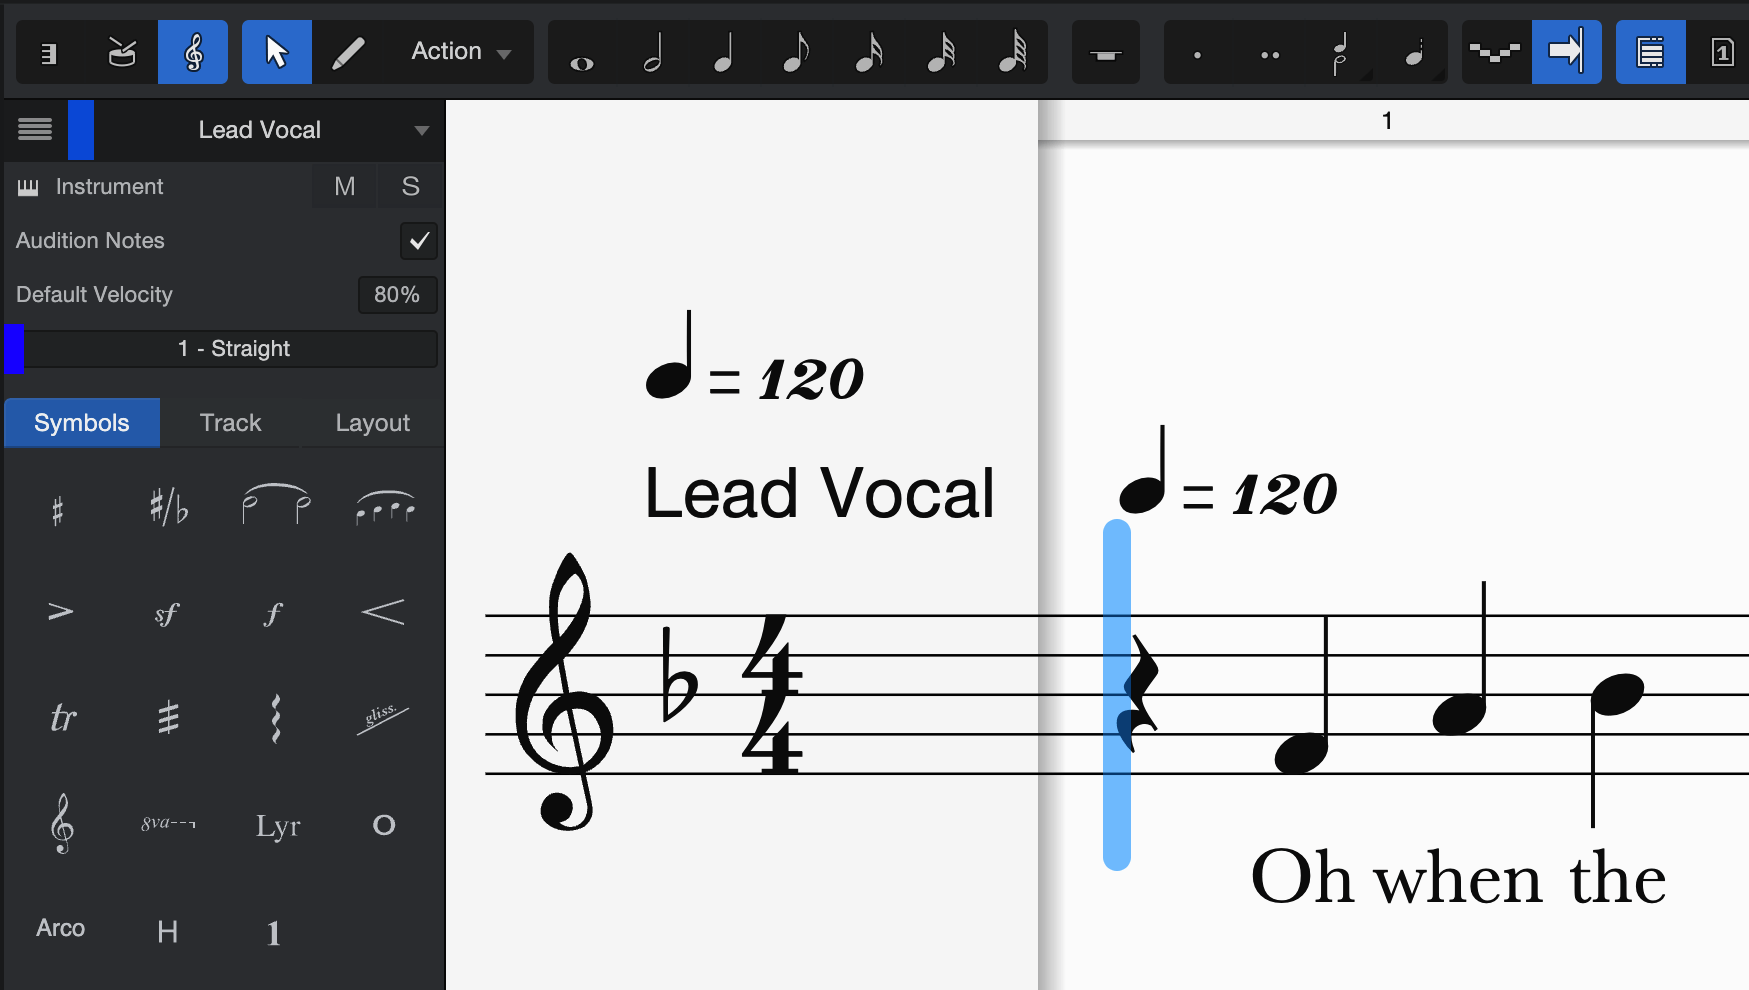Viewport: 1749px width, 990px height.
Task: Select the crescendo hairpin symbol
Action: coord(383,612)
